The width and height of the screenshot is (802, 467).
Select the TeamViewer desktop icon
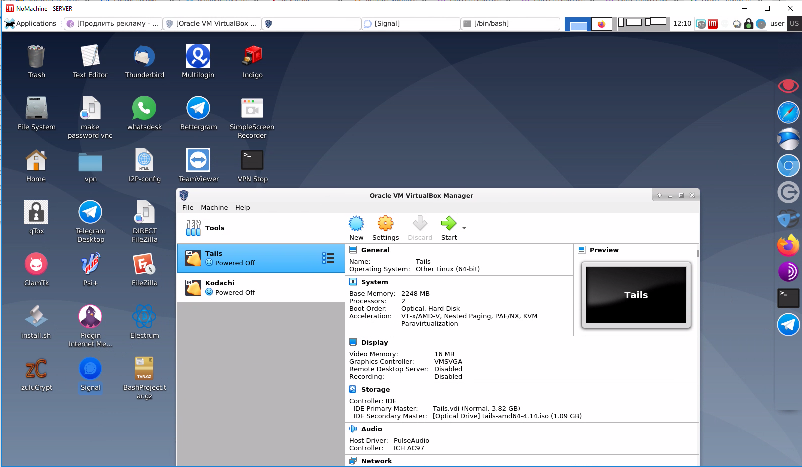[198, 166]
